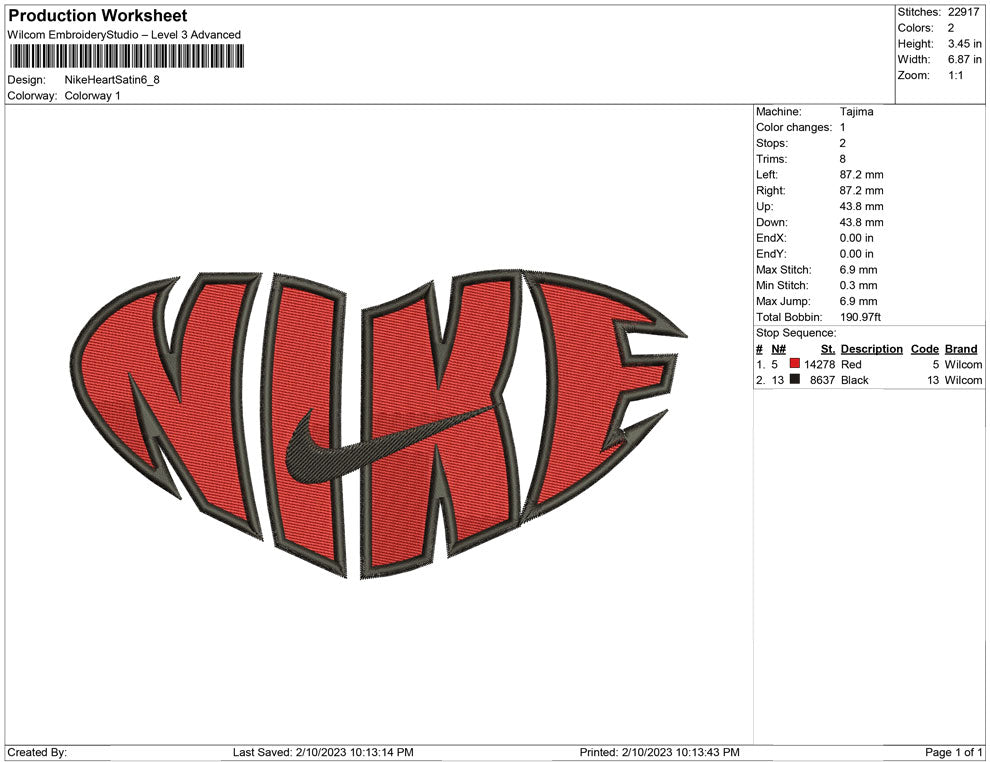Click the Wilcom brand in the Black row
990x762 pixels.
(x=963, y=380)
